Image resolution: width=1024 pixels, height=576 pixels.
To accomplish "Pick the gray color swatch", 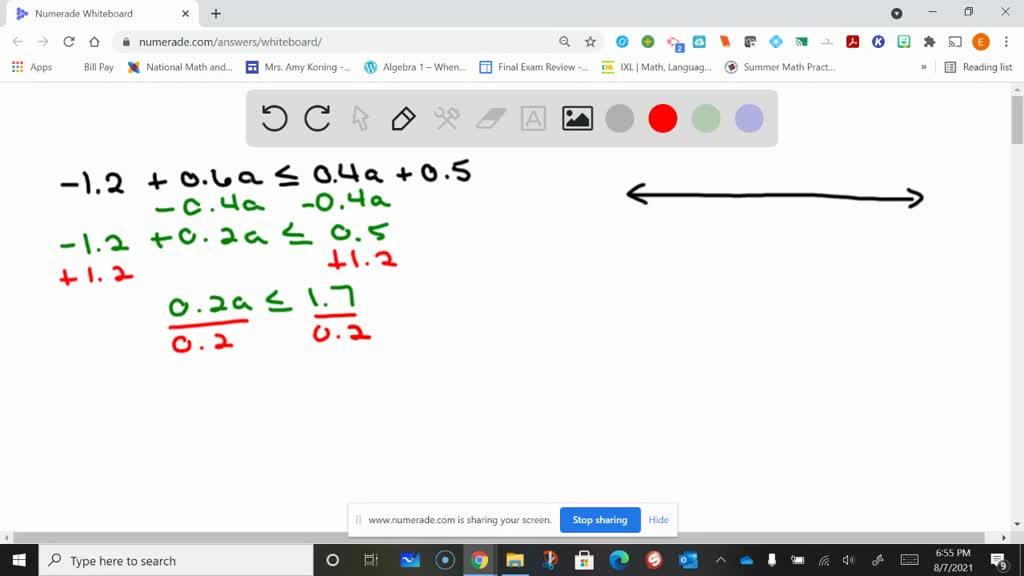I will point(620,119).
